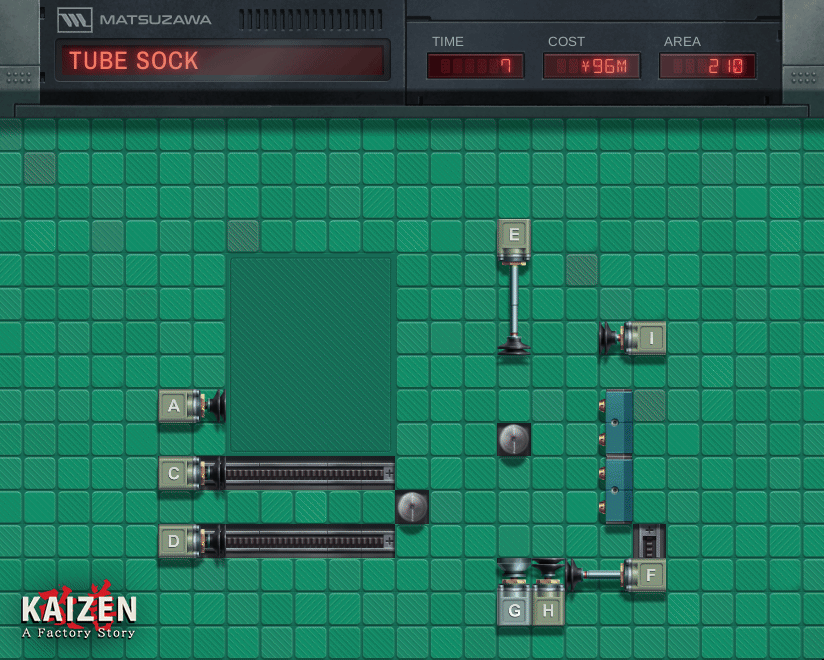Screen dimensions: 824x660
Task: Click the large dark green product area
Action: (311, 355)
